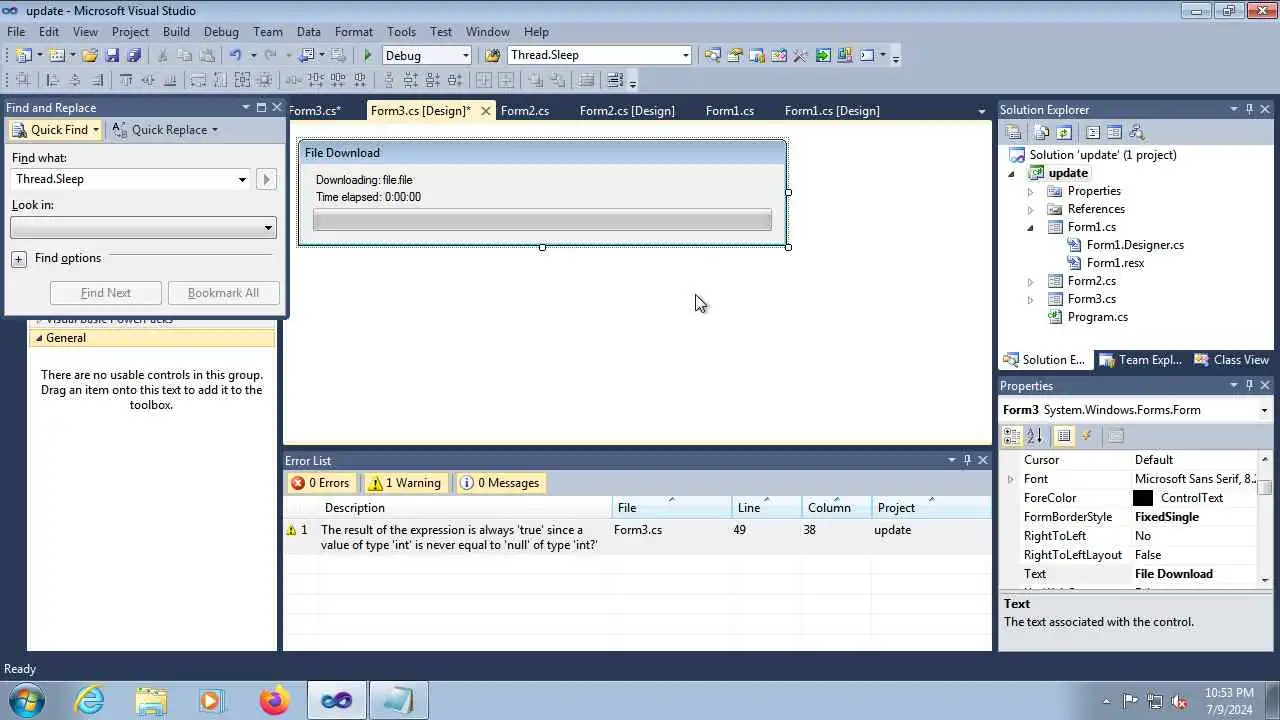The height and width of the screenshot is (720, 1280).
Task: Open Windows Explorer from the taskbar
Action: [x=151, y=700]
